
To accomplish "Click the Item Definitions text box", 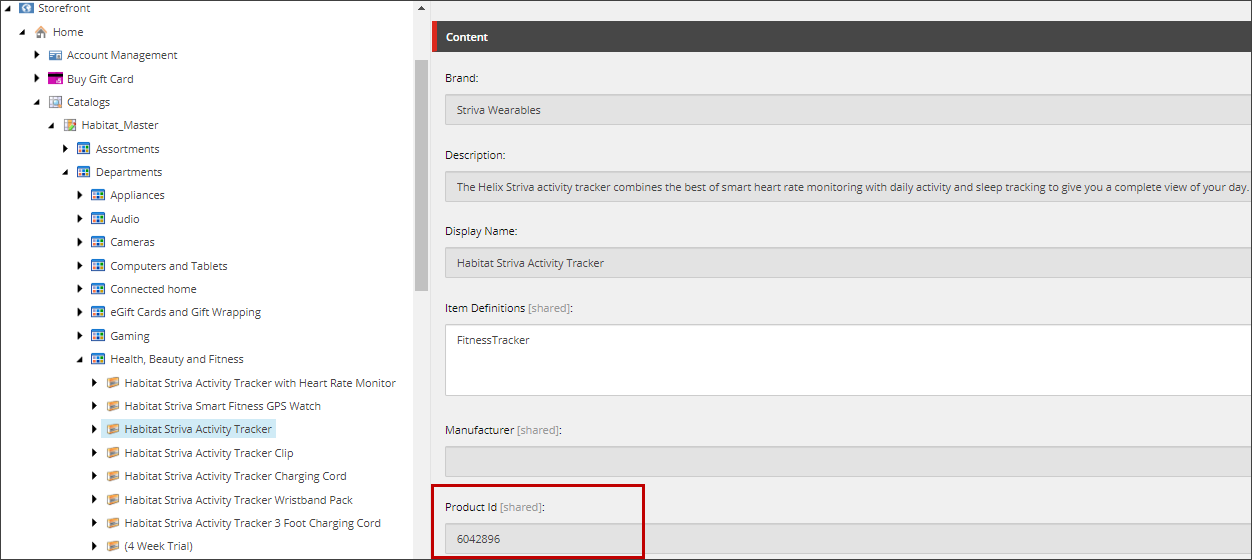I will [x=848, y=360].
